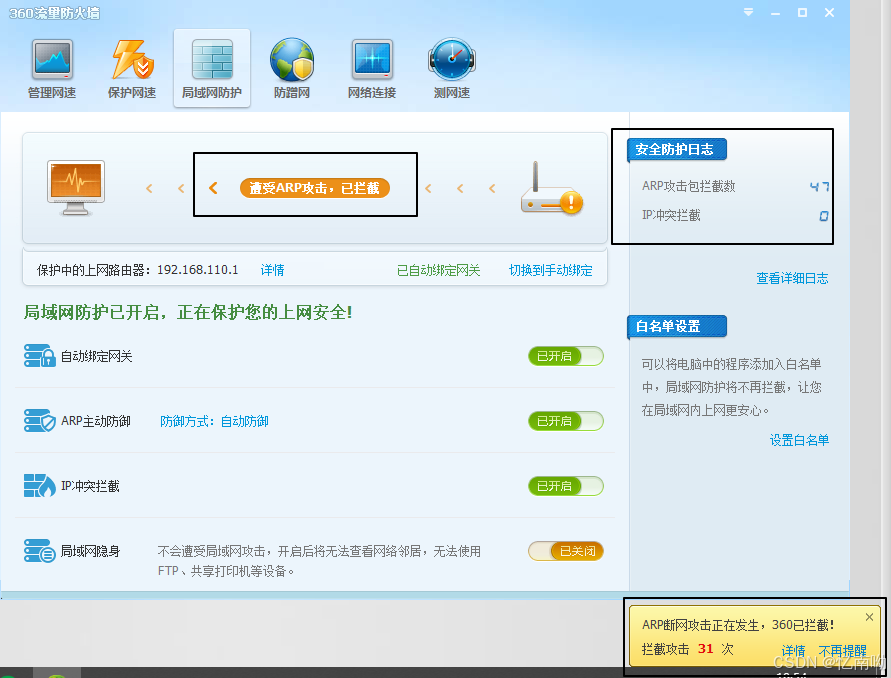This screenshot has width=891, height=678.
Task: Click the ARP主动防御 label
Action: [x=95, y=421]
